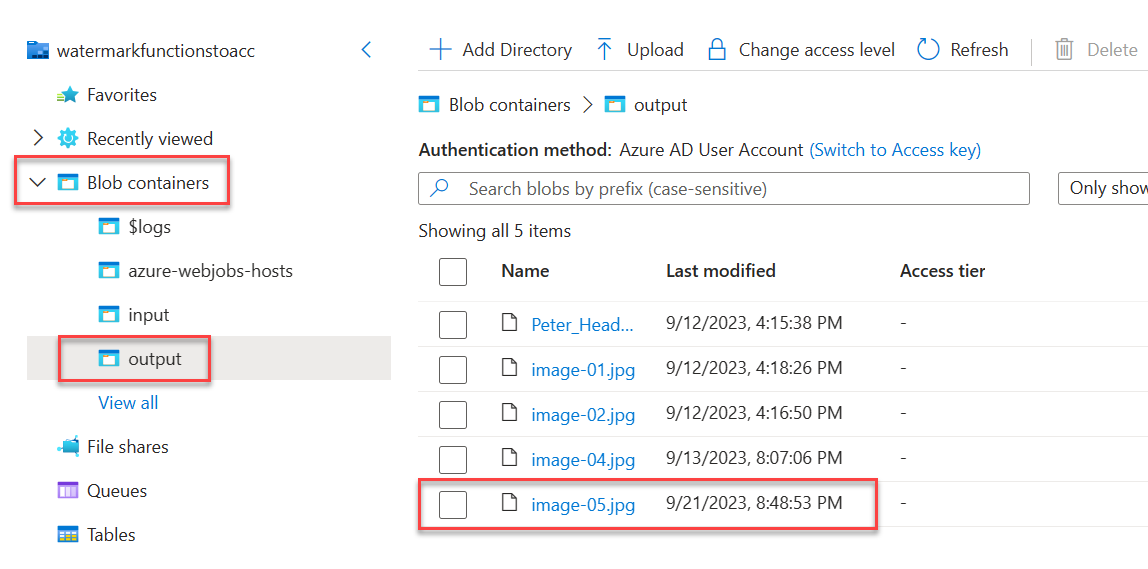1148x569 pixels.
Task: Click file icon beside image-02.jpg
Action: point(510,414)
